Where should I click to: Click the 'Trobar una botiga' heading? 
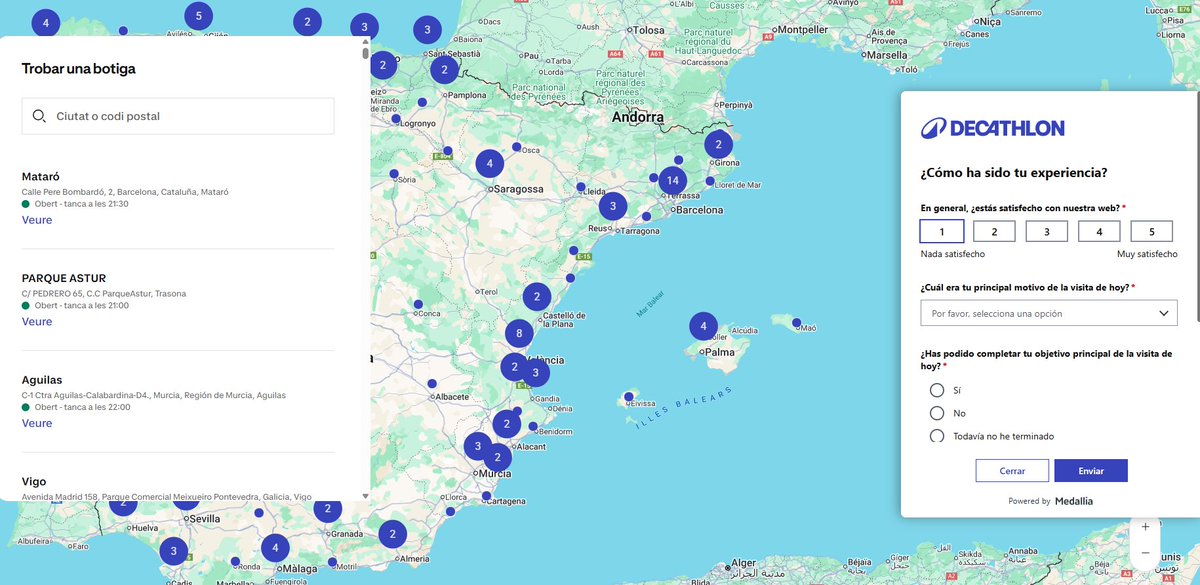coord(79,69)
